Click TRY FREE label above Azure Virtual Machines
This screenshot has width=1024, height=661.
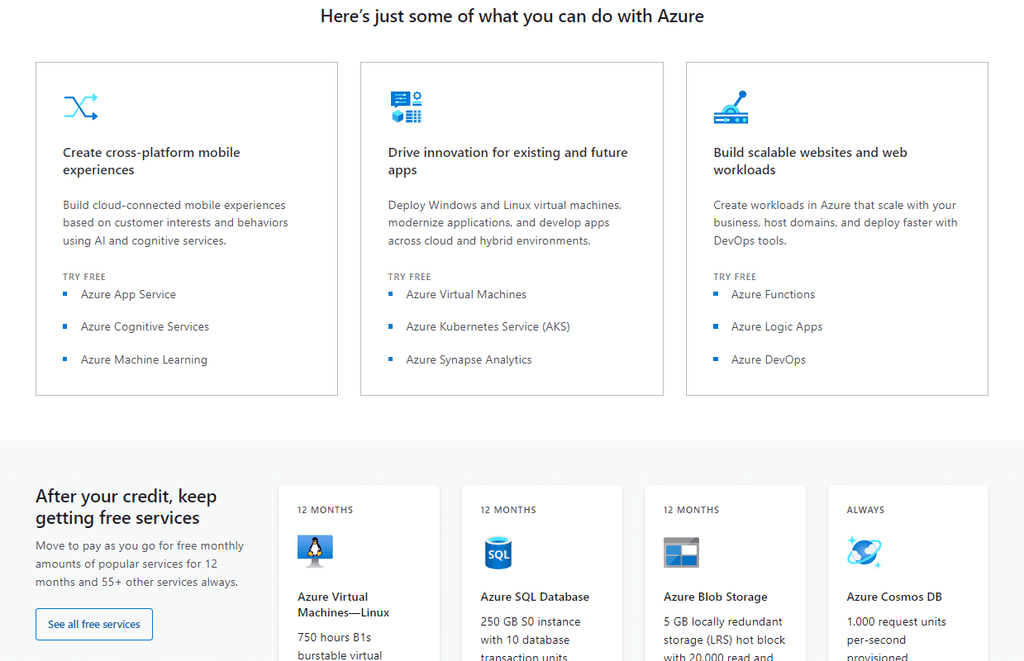point(409,277)
